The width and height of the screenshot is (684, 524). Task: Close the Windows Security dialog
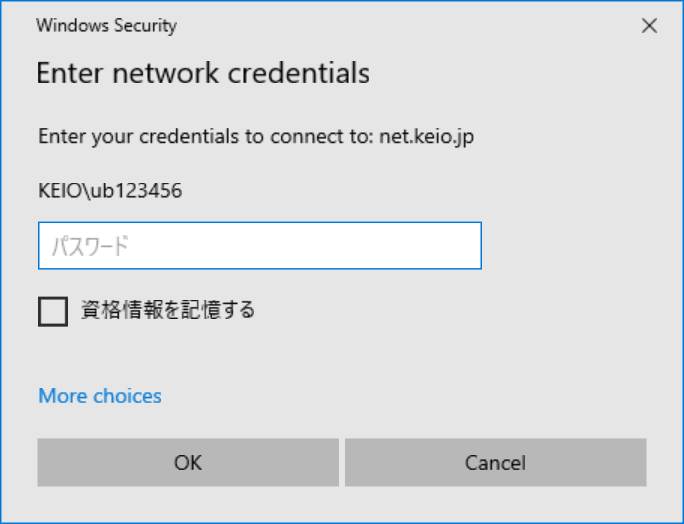click(649, 27)
